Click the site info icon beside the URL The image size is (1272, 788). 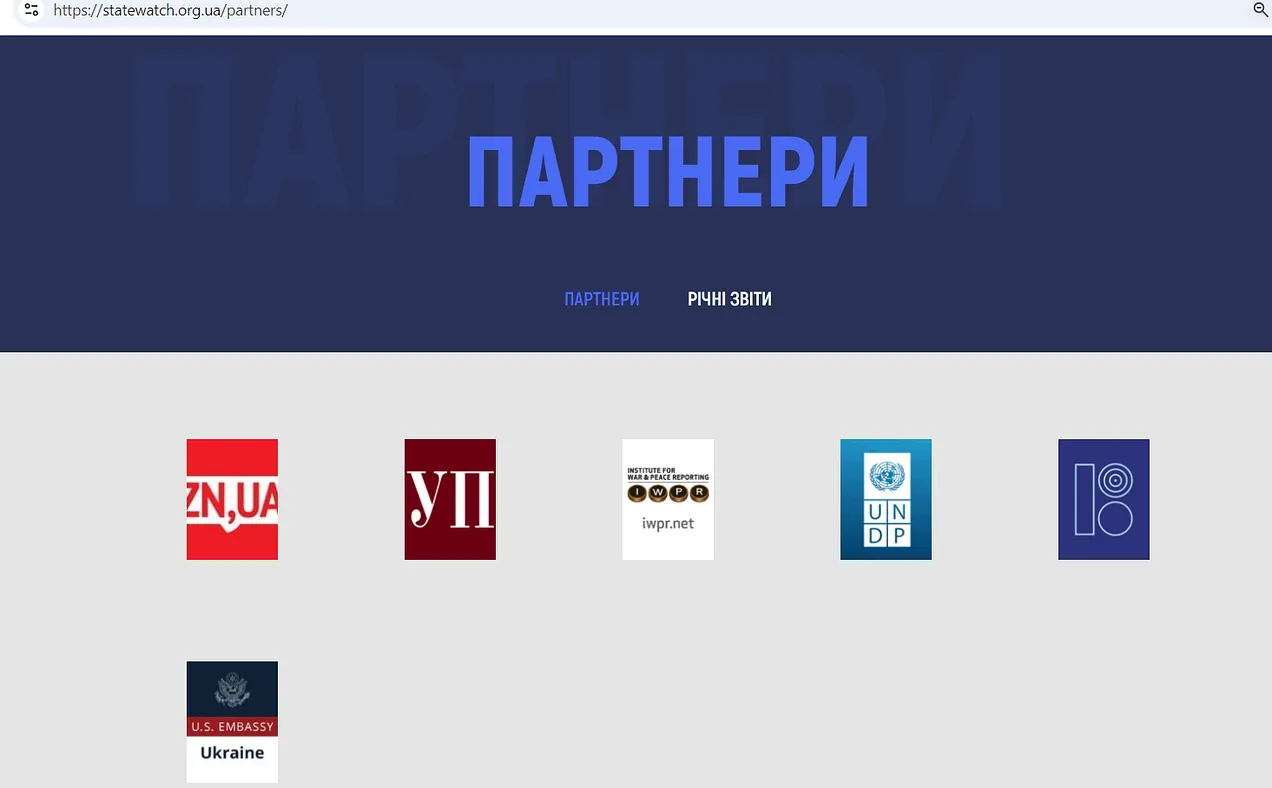pos(31,10)
